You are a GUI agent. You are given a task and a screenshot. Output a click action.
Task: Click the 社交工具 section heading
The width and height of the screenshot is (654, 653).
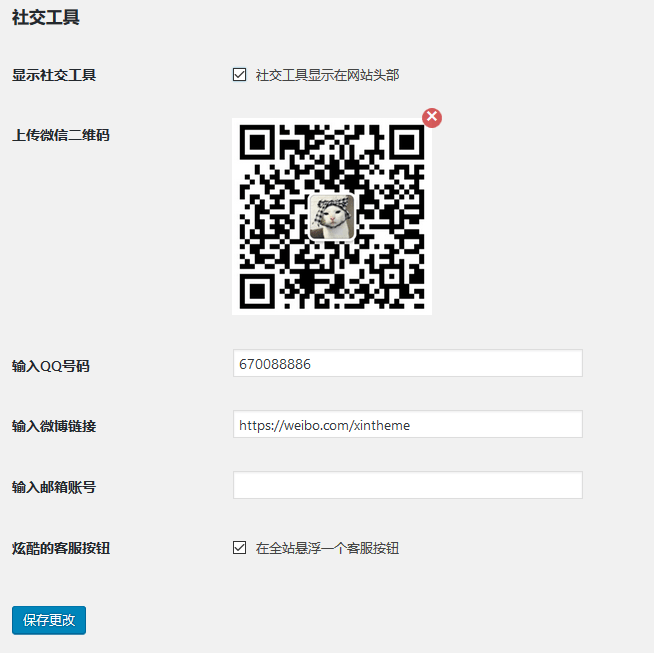click(x=45, y=18)
